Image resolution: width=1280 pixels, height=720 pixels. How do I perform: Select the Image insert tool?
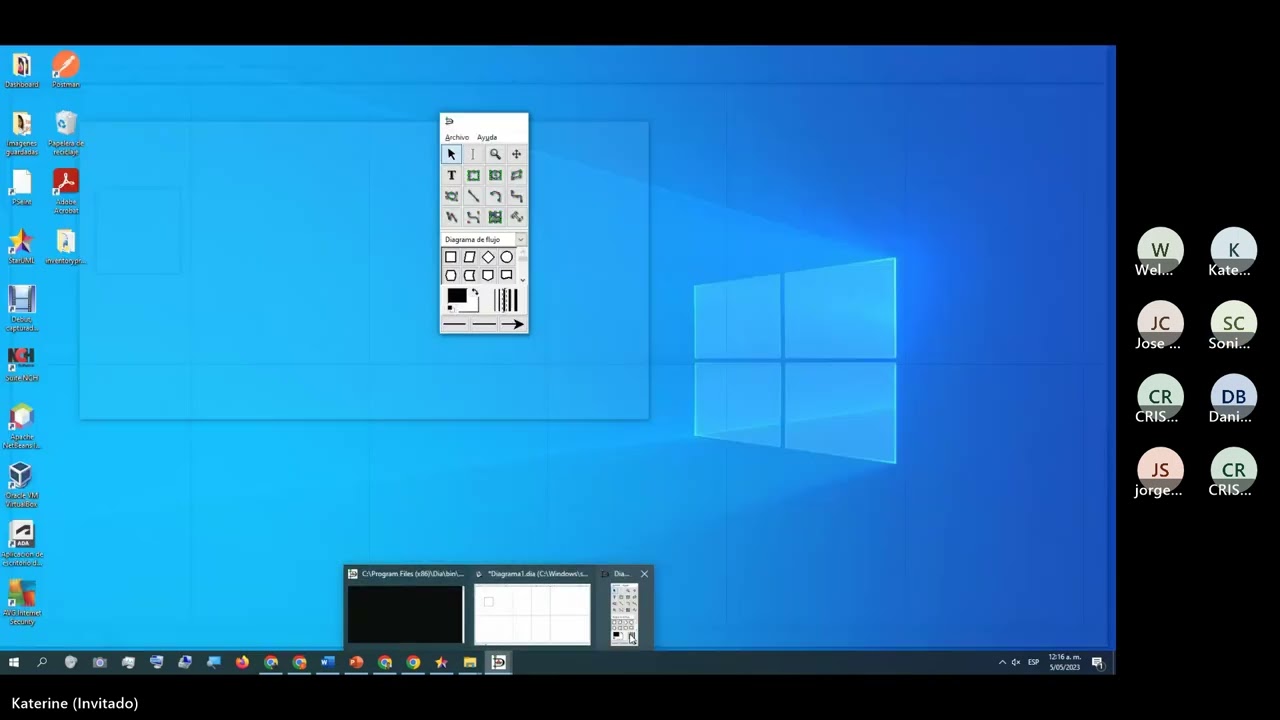coord(495,217)
